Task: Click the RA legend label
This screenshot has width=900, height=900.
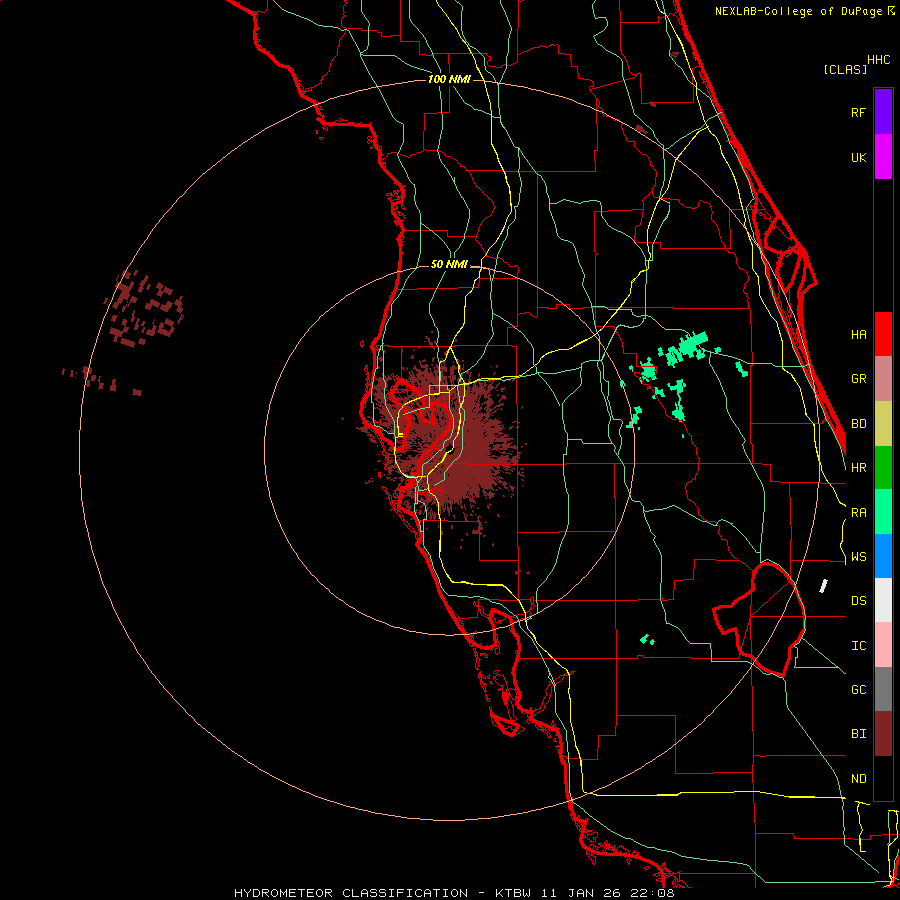Action: [858, 513]
